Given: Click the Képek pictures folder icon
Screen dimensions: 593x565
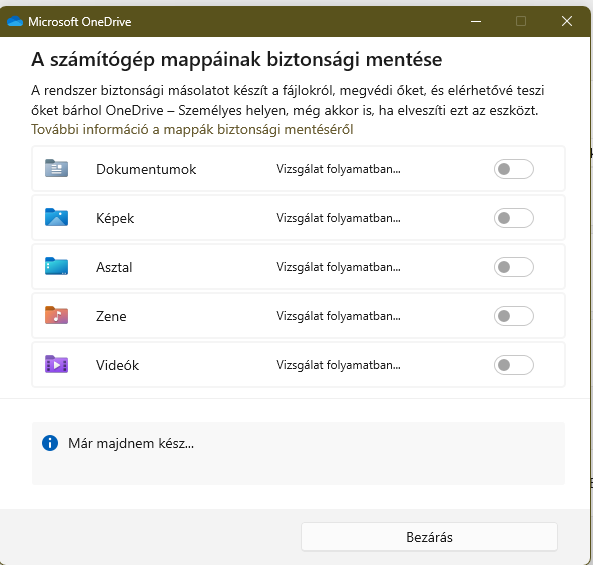Looking at the screenshot, I should 56,217.
